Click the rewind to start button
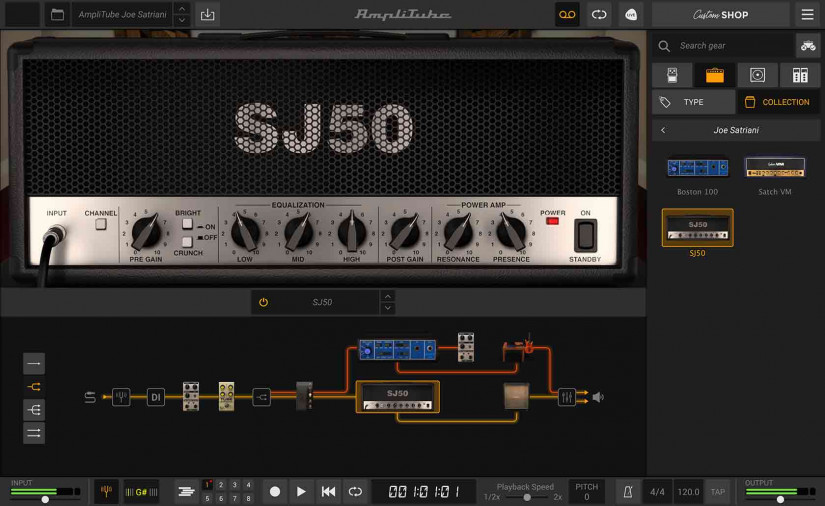Viewport: 825px width, 506px height. tap(328, 492)
